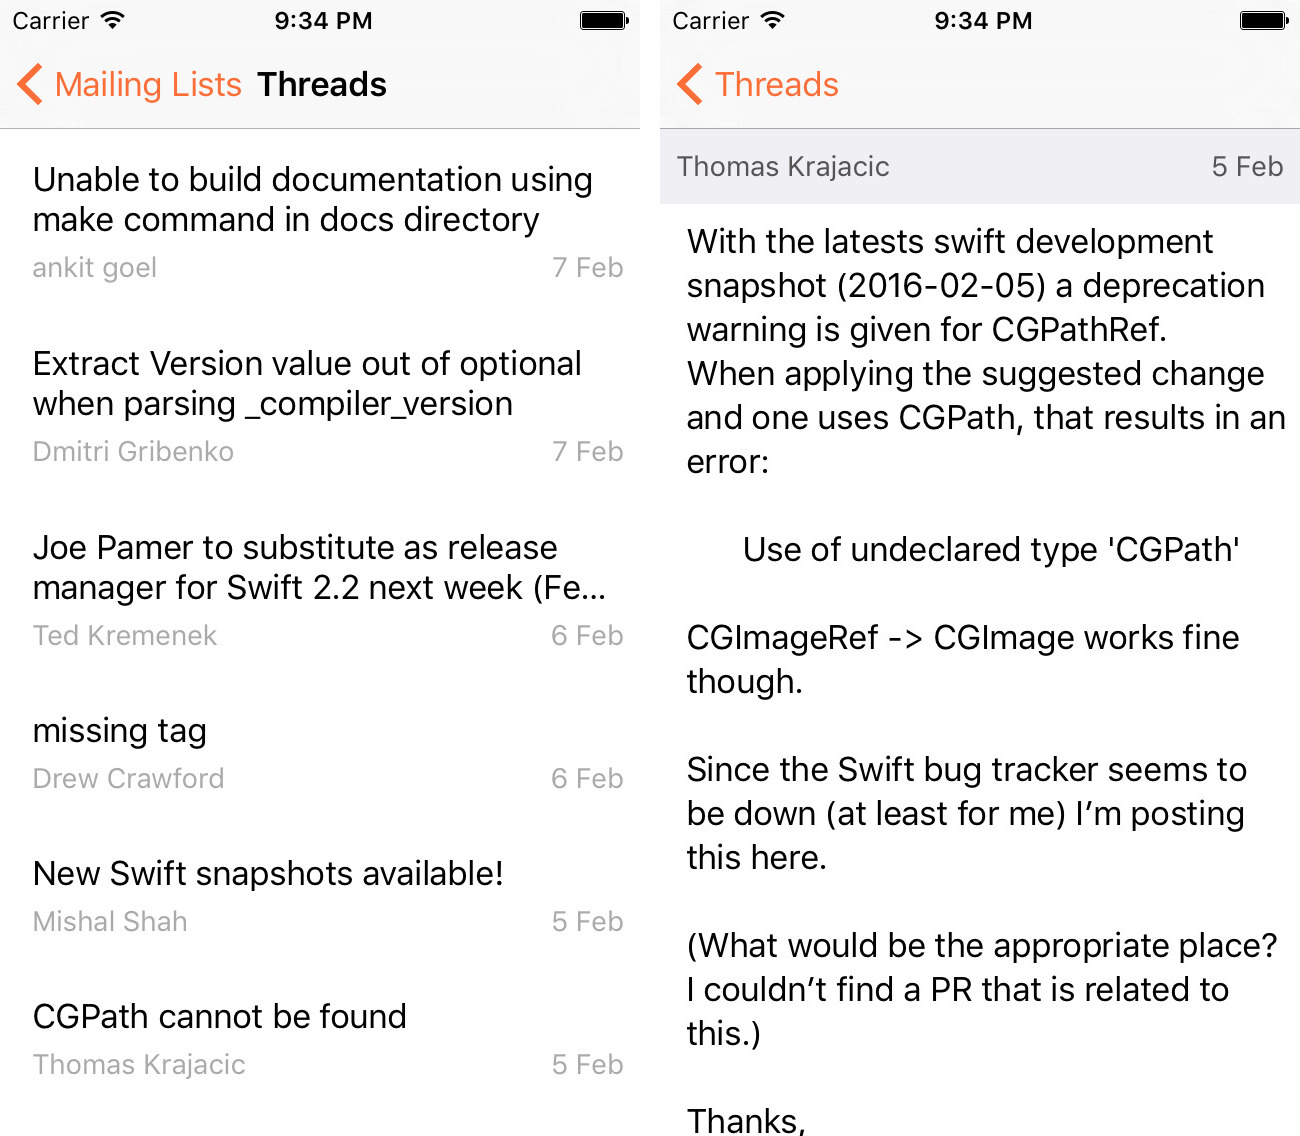This screenshot has height=1136, width=1300.
Task: Tap the left screen's battery icon
Action: [x=604, y=20]
